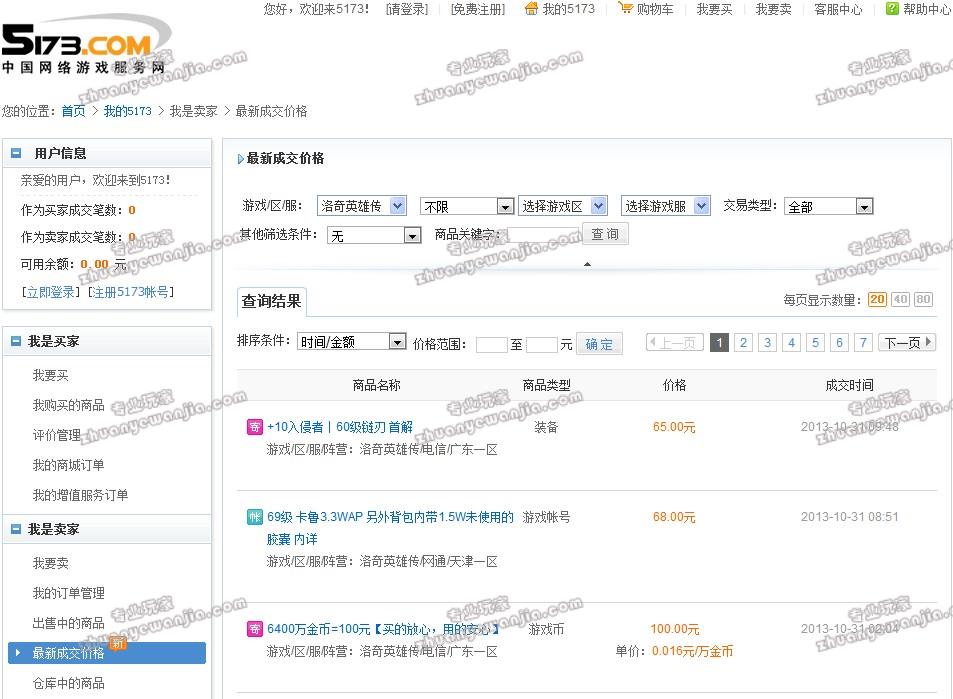This screenshot has height=699, width=953.
Task: Collapse the filter panel with the up arrow
Action: [x=587, y=264]
